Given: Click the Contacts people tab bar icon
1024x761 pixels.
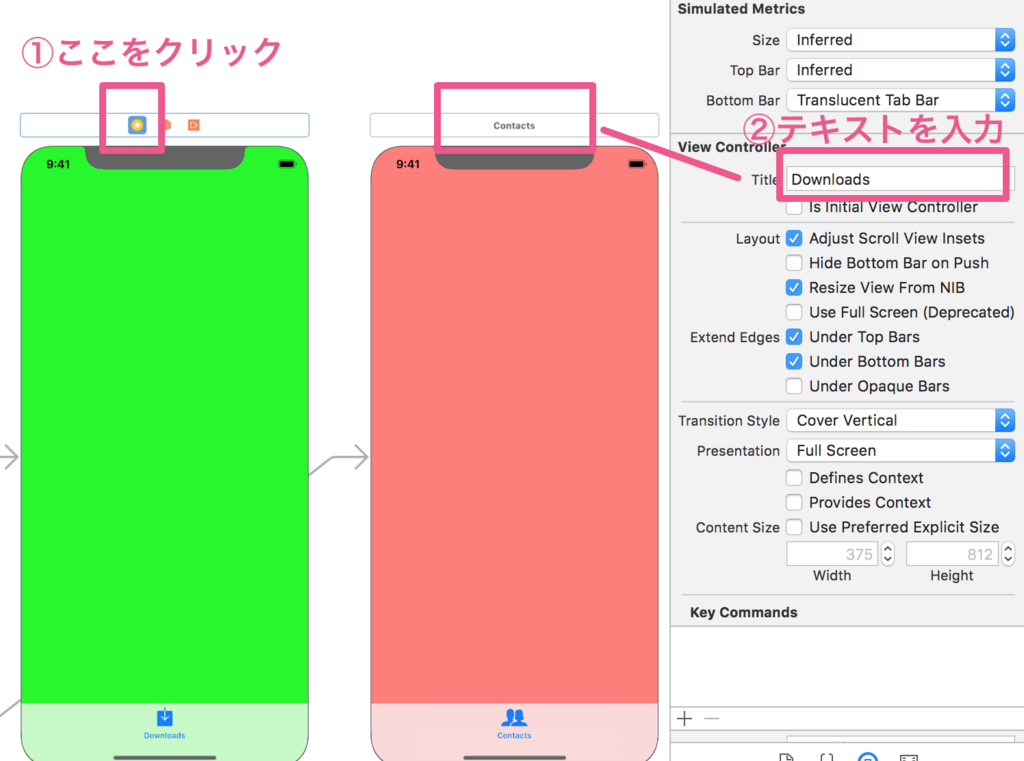Looking at the screenshot, I should click(514, 717).
